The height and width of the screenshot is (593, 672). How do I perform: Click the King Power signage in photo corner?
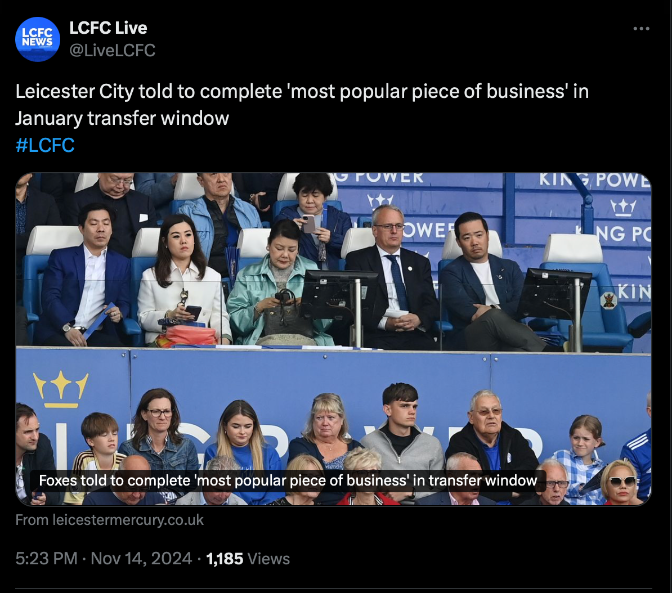[594, 179]
